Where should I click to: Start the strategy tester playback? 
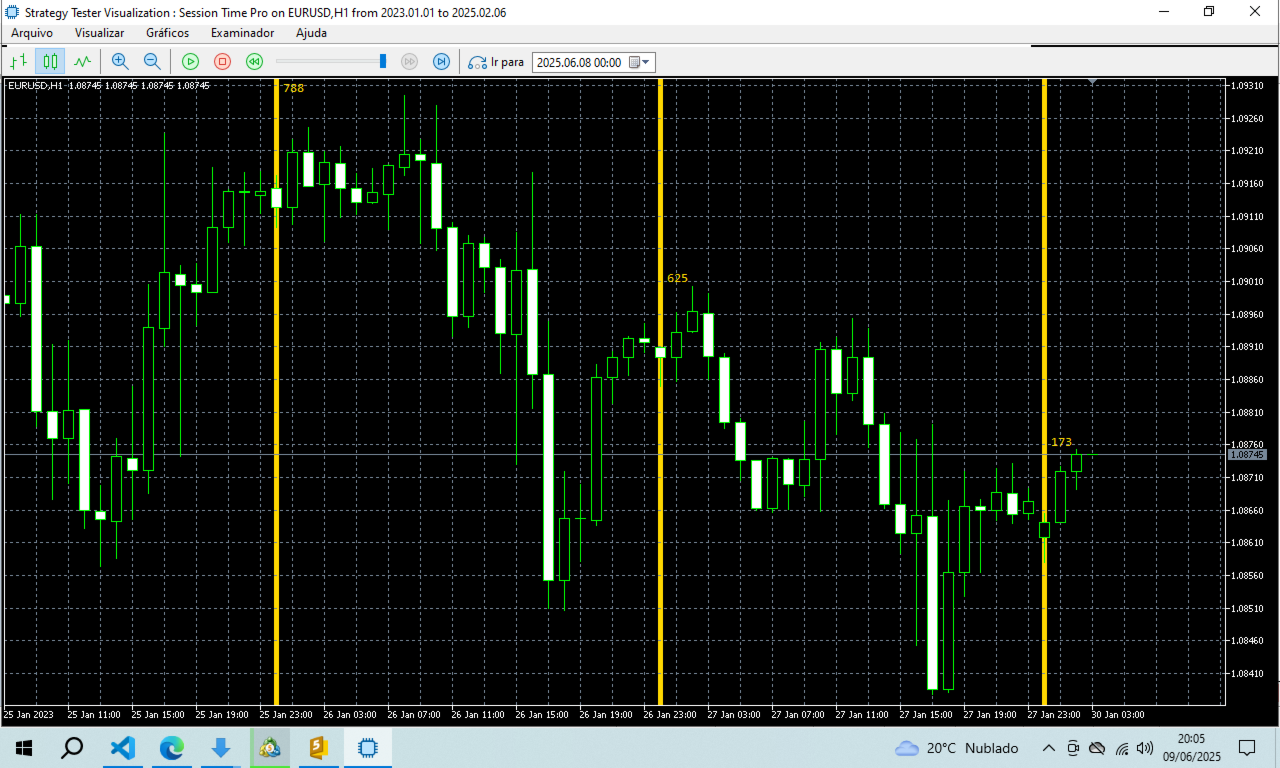point(190,61)
